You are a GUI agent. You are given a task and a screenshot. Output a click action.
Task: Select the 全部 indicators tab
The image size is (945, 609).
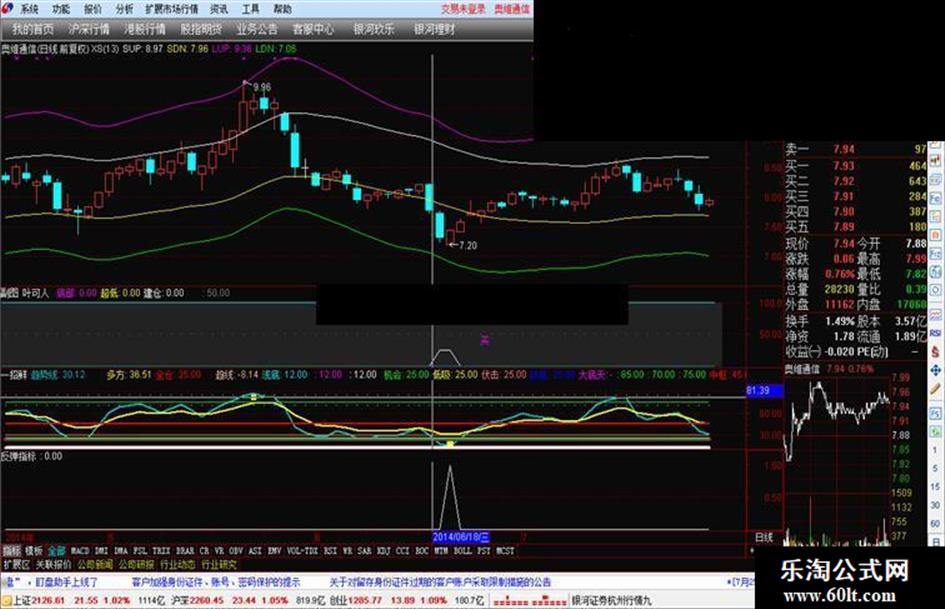click(56, 551)
